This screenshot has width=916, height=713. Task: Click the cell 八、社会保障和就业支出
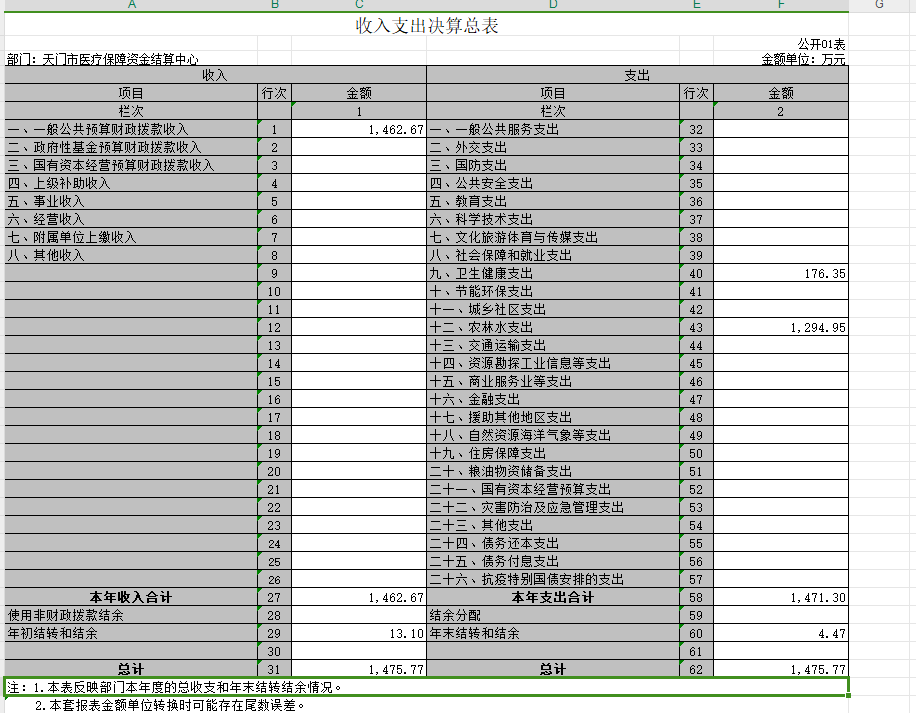(x=553, y=255)
